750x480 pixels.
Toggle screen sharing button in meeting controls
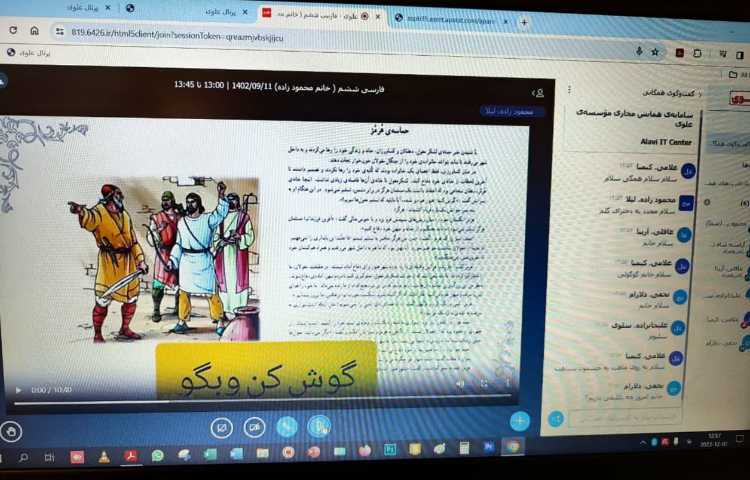(221, 427)
